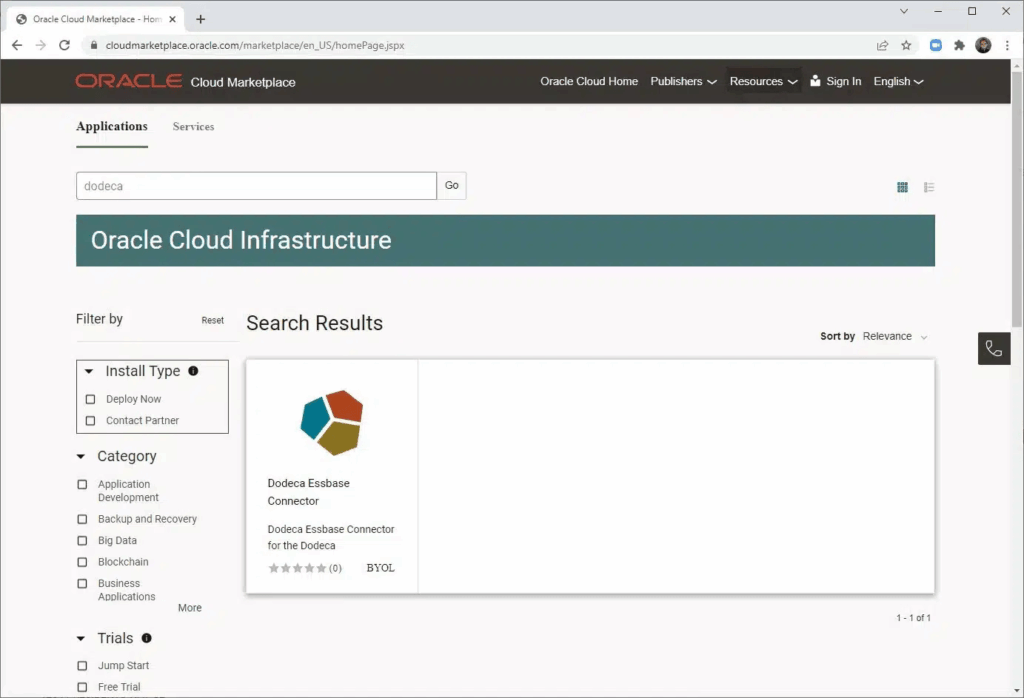Open the Sort by Relevance dropdown

click(894, 337)
